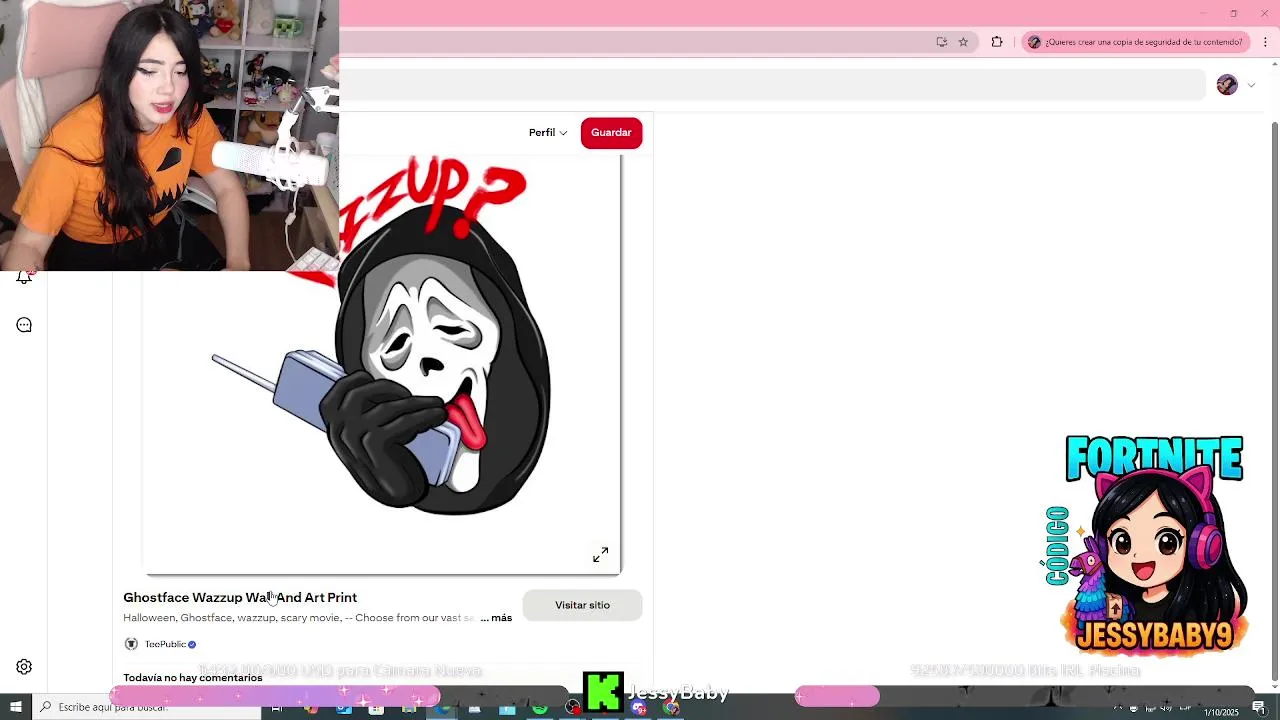Click the TeePublic avatar icon

pyautogui.click(x=131, y=644)
